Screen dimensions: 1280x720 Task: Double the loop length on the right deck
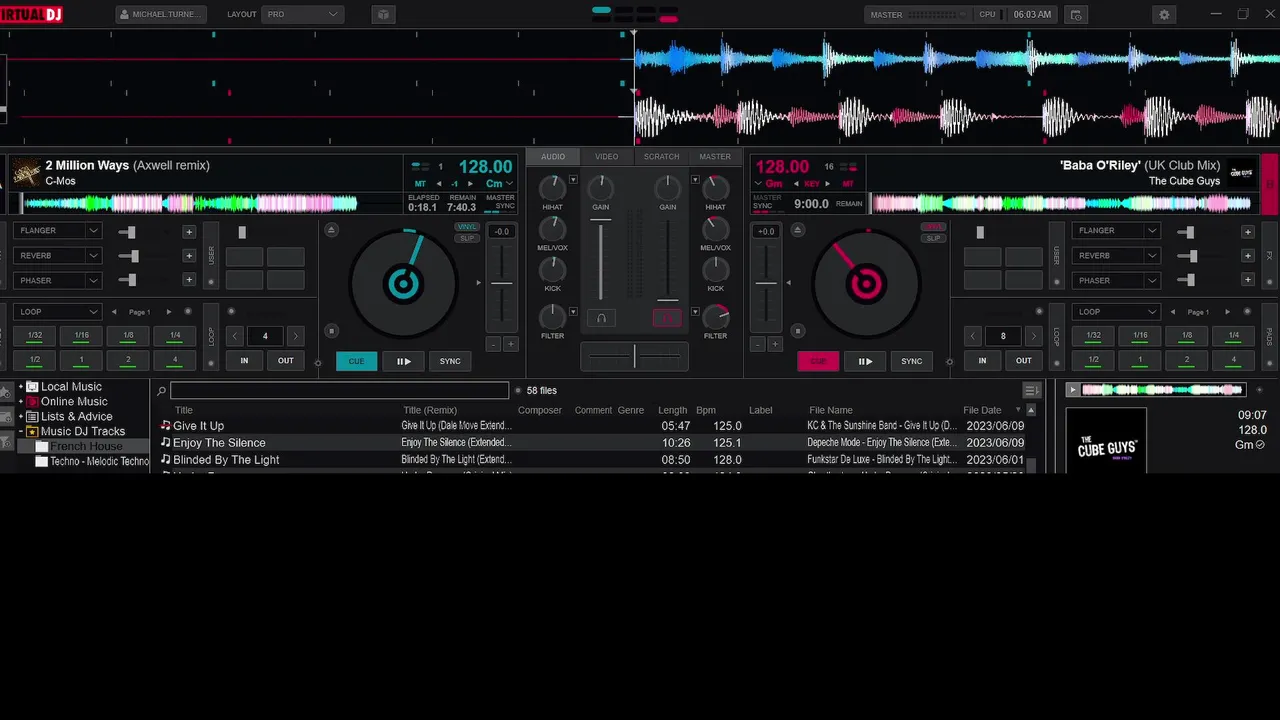pyautogui.click(x=1033, y=336)
